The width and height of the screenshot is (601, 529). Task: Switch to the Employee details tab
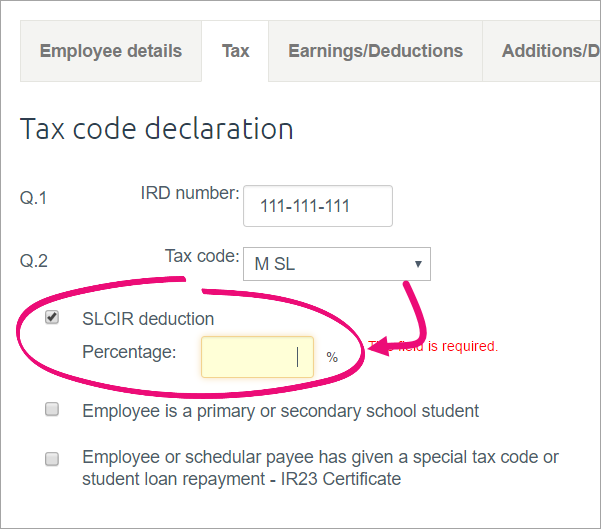[x=110, y=51]
